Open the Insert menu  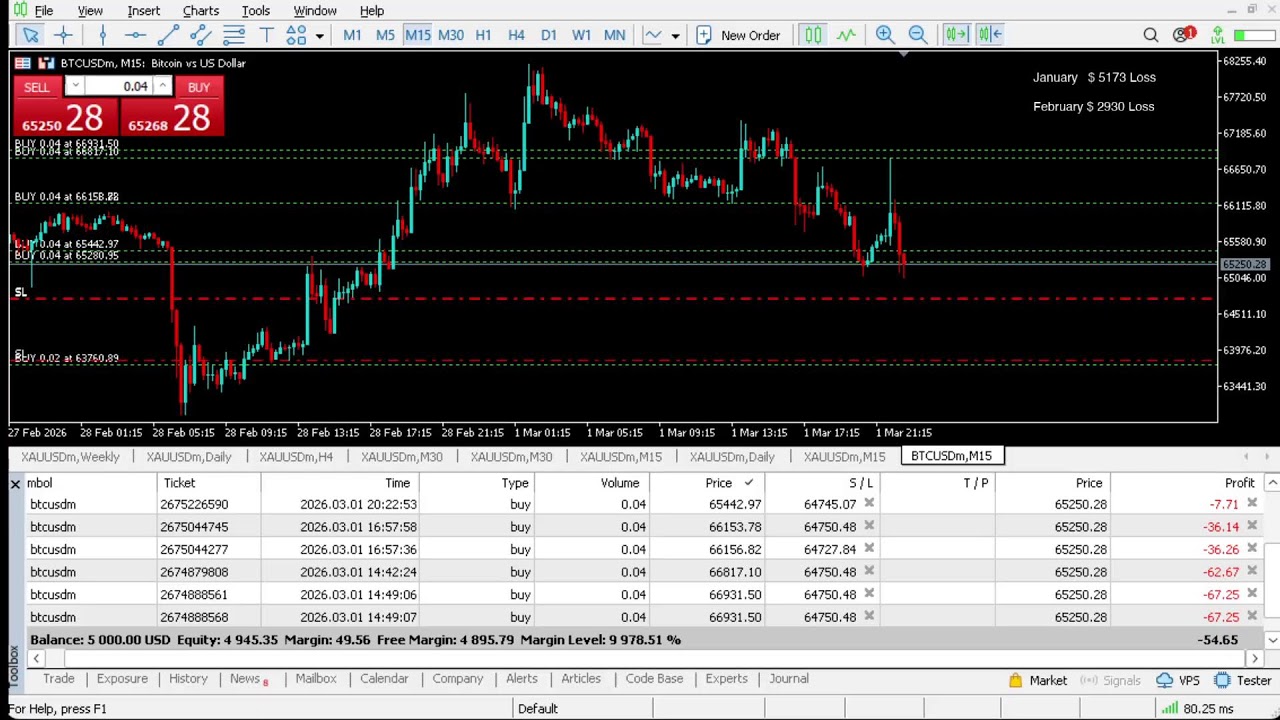click(144, 10)
